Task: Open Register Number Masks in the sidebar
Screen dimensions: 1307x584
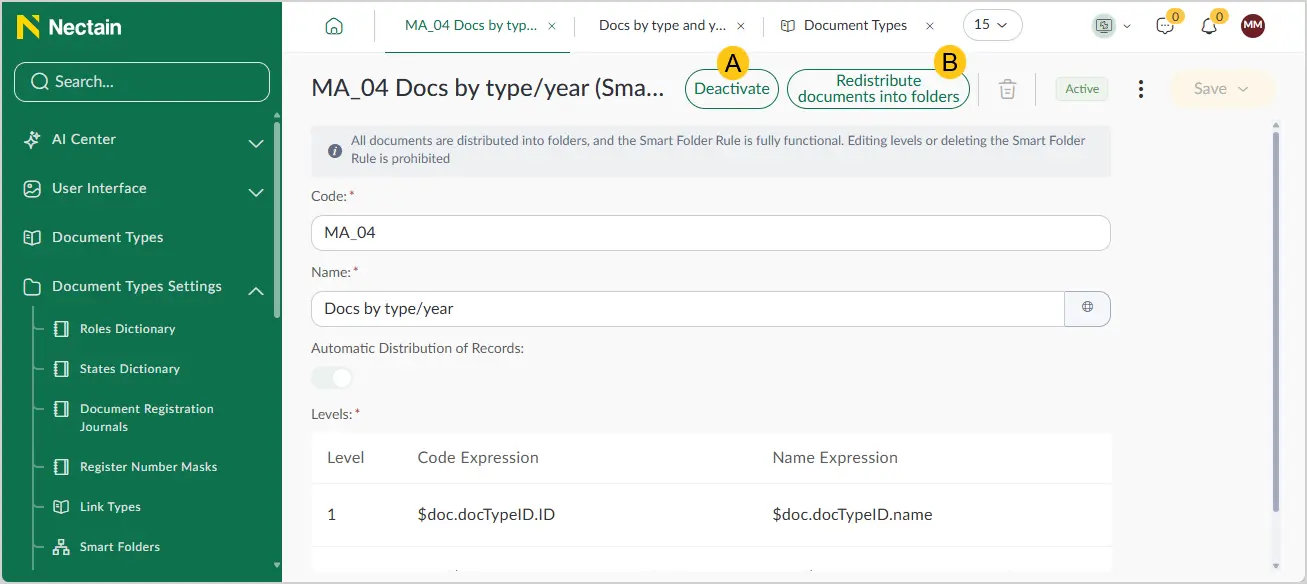Action: [x=148, y=467]
